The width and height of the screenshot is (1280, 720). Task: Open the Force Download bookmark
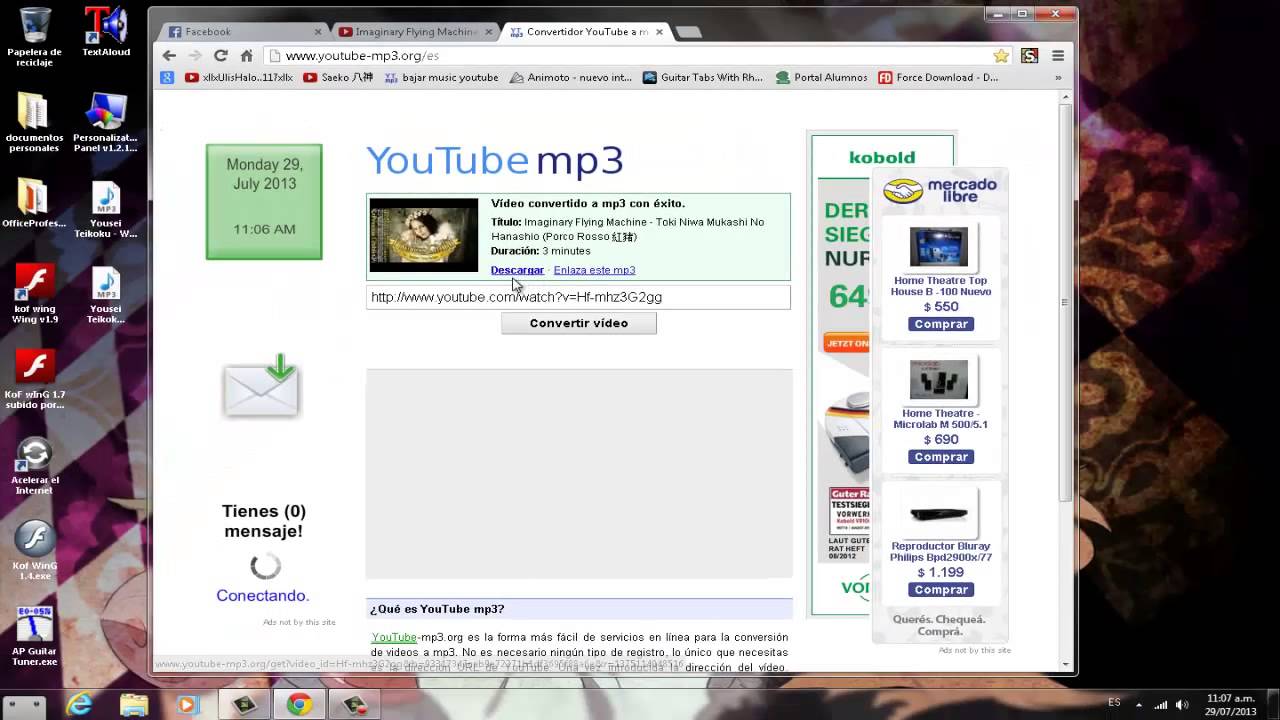click(938, 77)
